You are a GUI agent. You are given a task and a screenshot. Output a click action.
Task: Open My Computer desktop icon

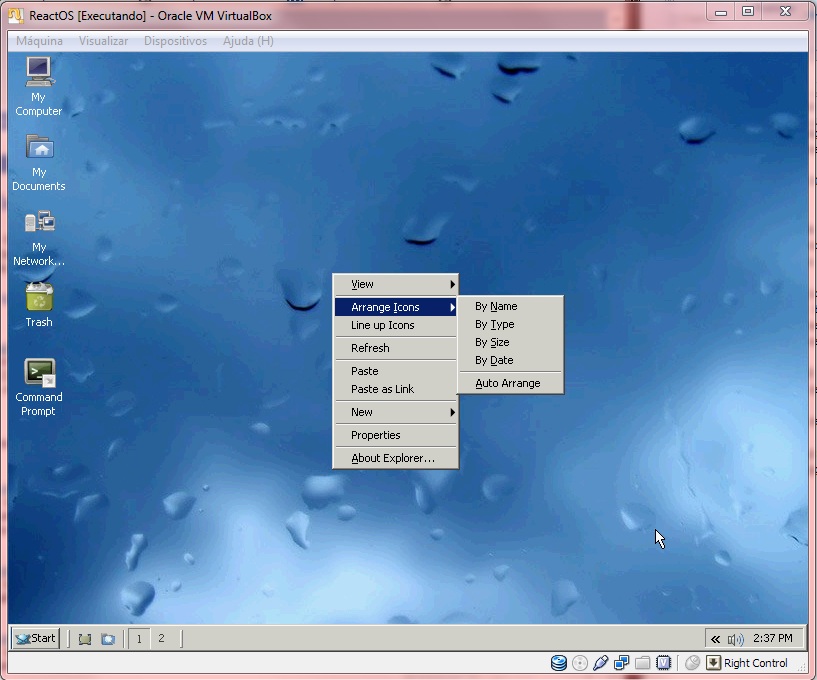tap(39, 86)
